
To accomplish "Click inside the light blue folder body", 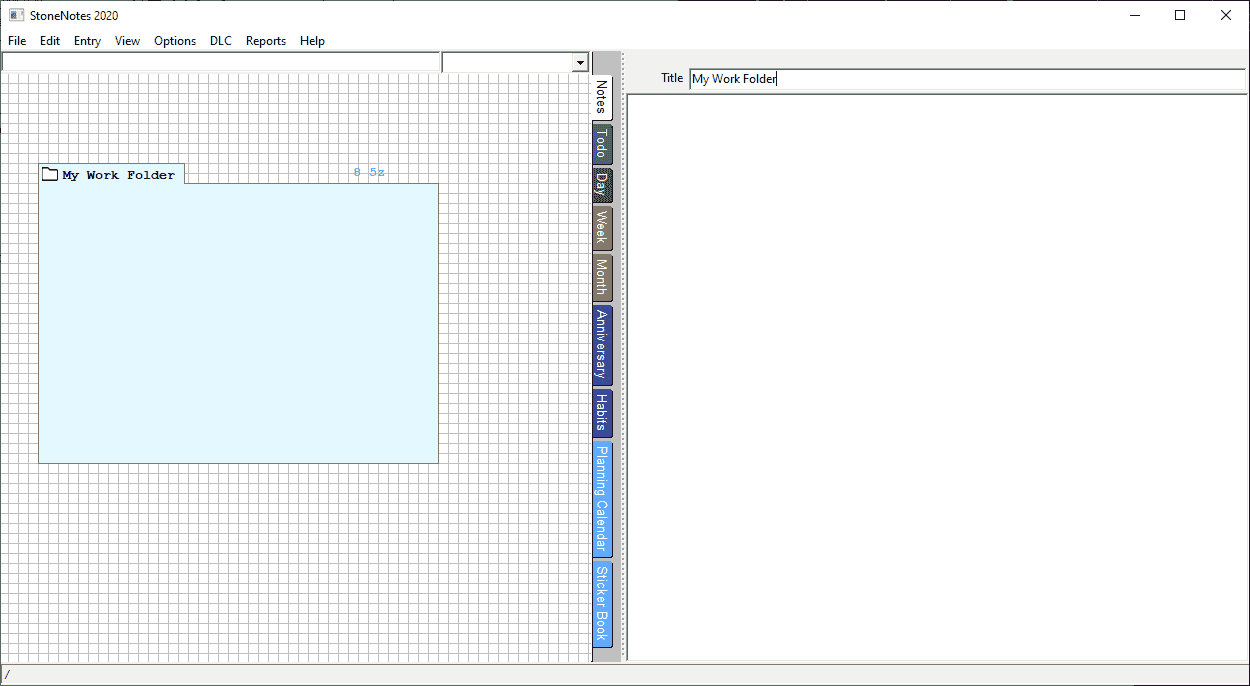I will tap(238, 323).
